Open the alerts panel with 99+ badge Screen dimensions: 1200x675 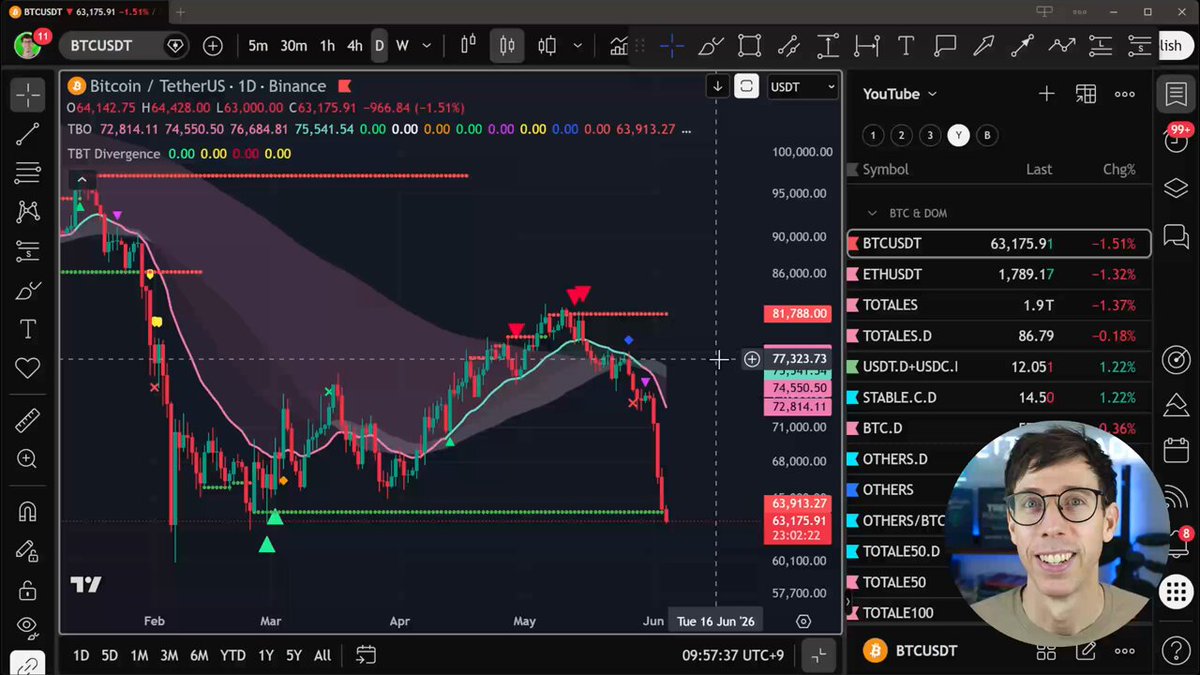(x=1177, y=140)
